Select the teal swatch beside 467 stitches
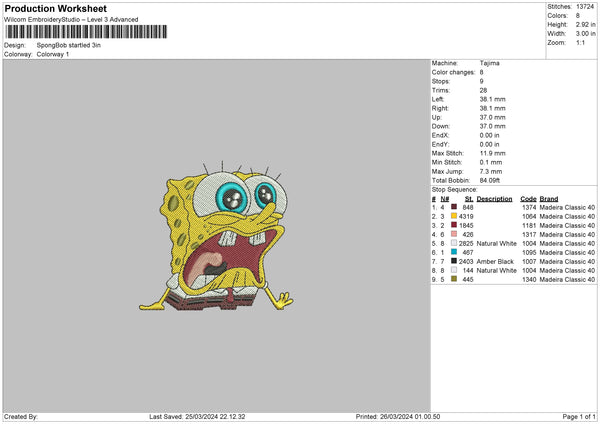The height and width of the screenshot is (424, 600). (x=454, y=252)
